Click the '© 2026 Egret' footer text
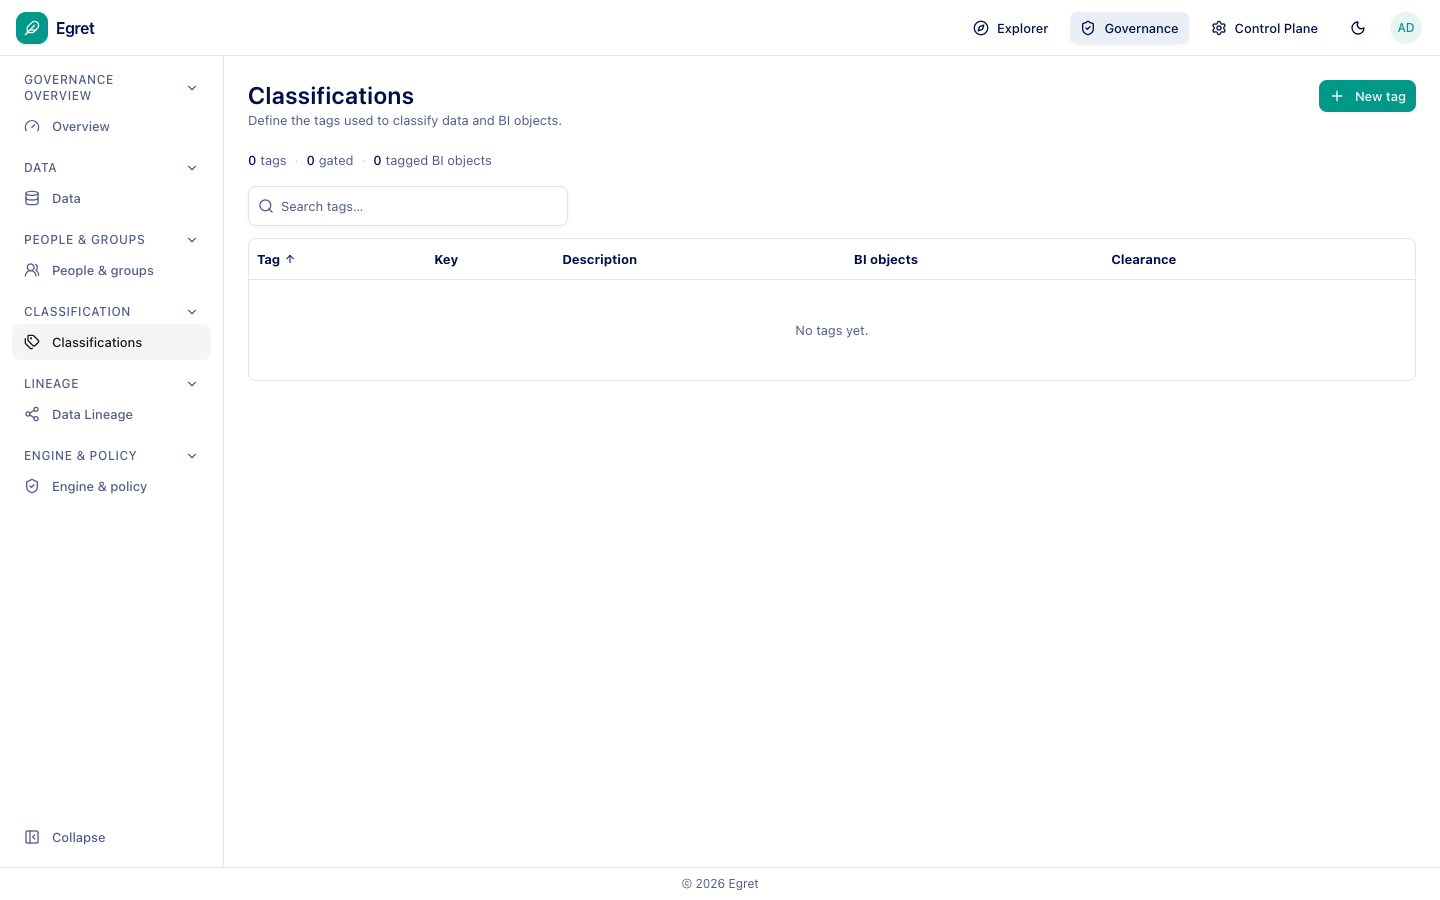Screen dimensions: 1440x900 point(720,884)
